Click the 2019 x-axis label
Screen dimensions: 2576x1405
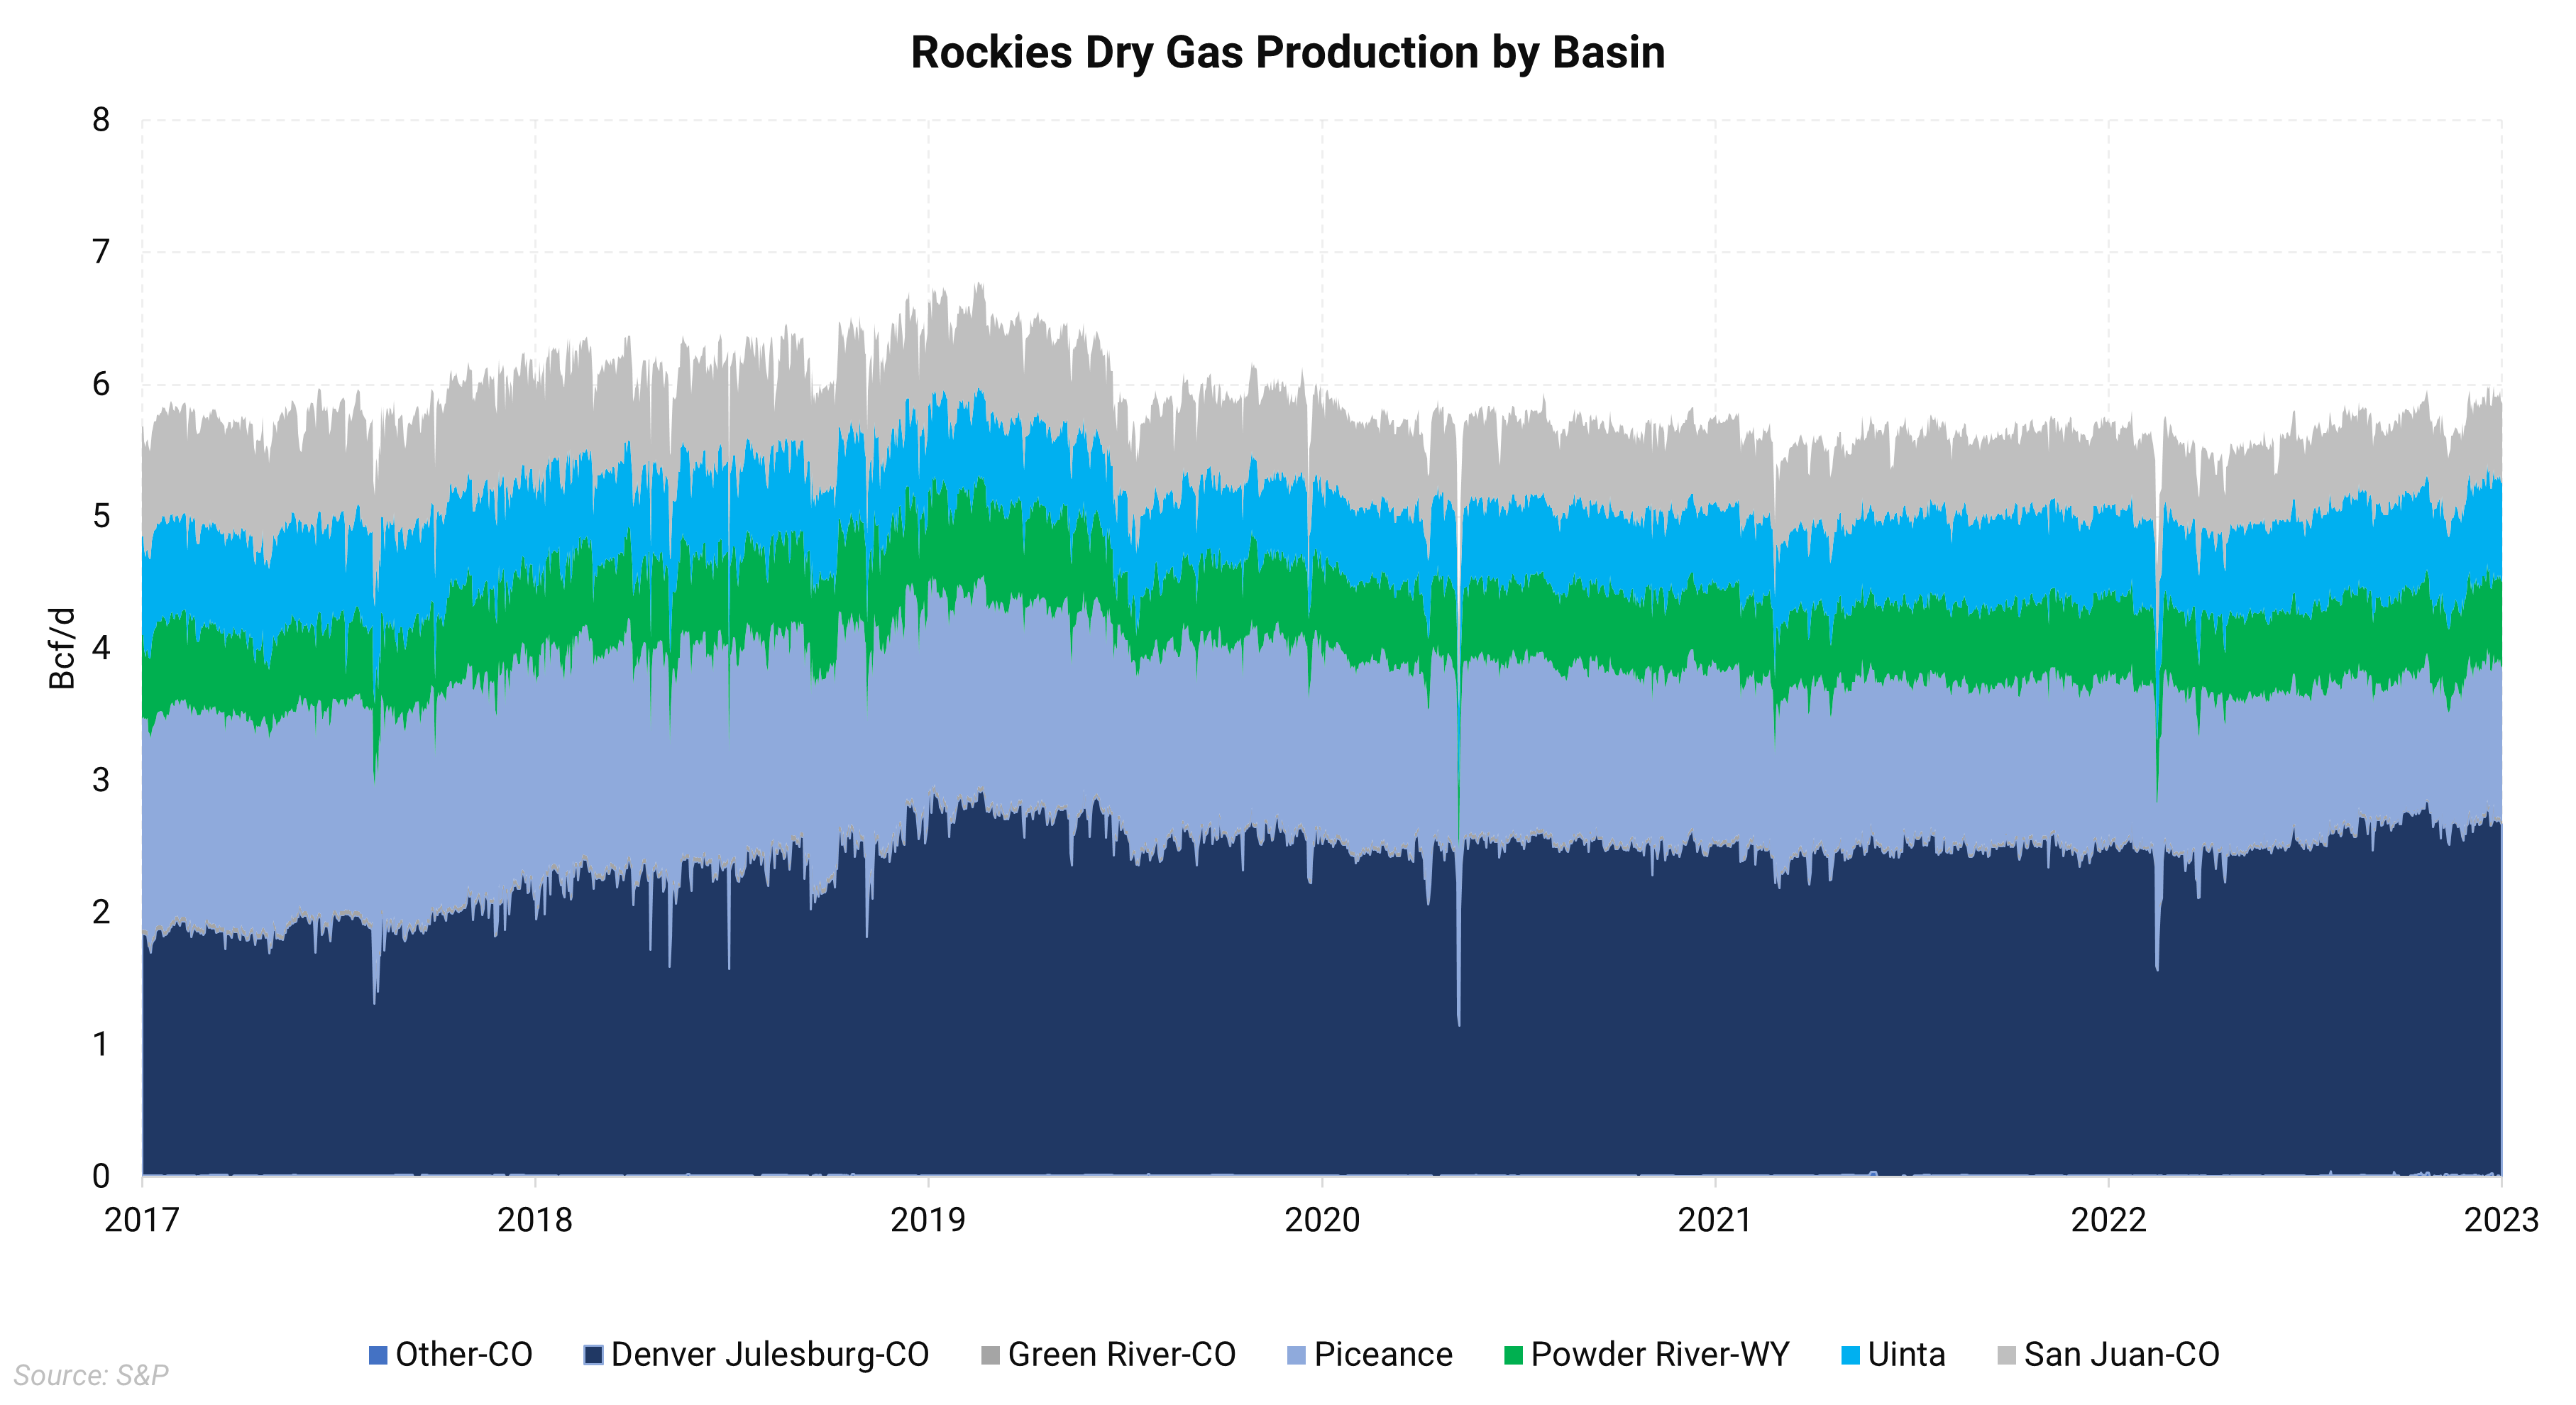(x=928, y=1220)
